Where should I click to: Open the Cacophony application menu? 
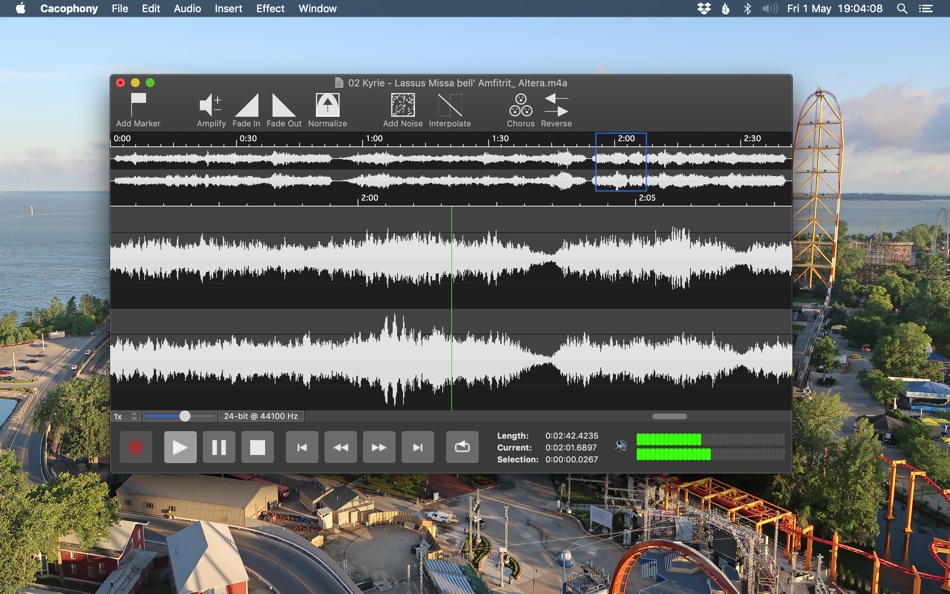[69, 8]
